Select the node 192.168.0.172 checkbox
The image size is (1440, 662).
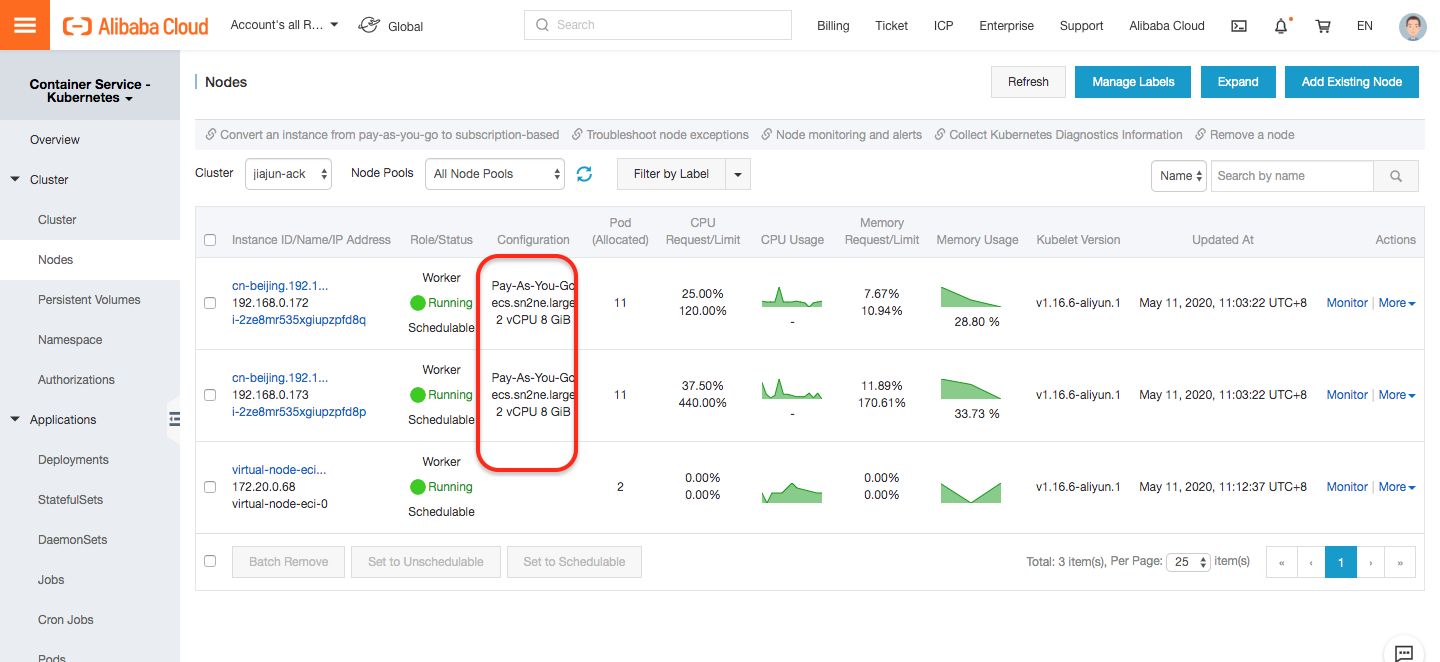pos(210,303)
